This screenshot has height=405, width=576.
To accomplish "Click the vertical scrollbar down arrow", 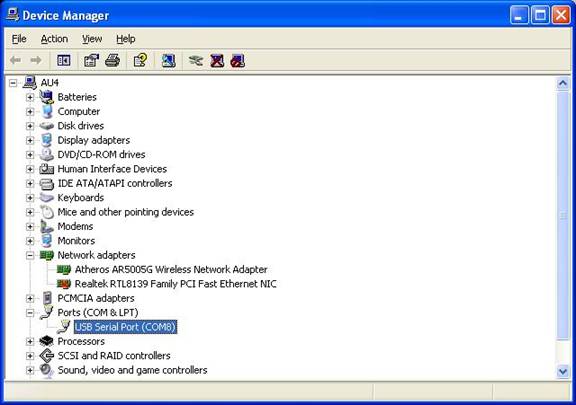I will click(563, 371).
